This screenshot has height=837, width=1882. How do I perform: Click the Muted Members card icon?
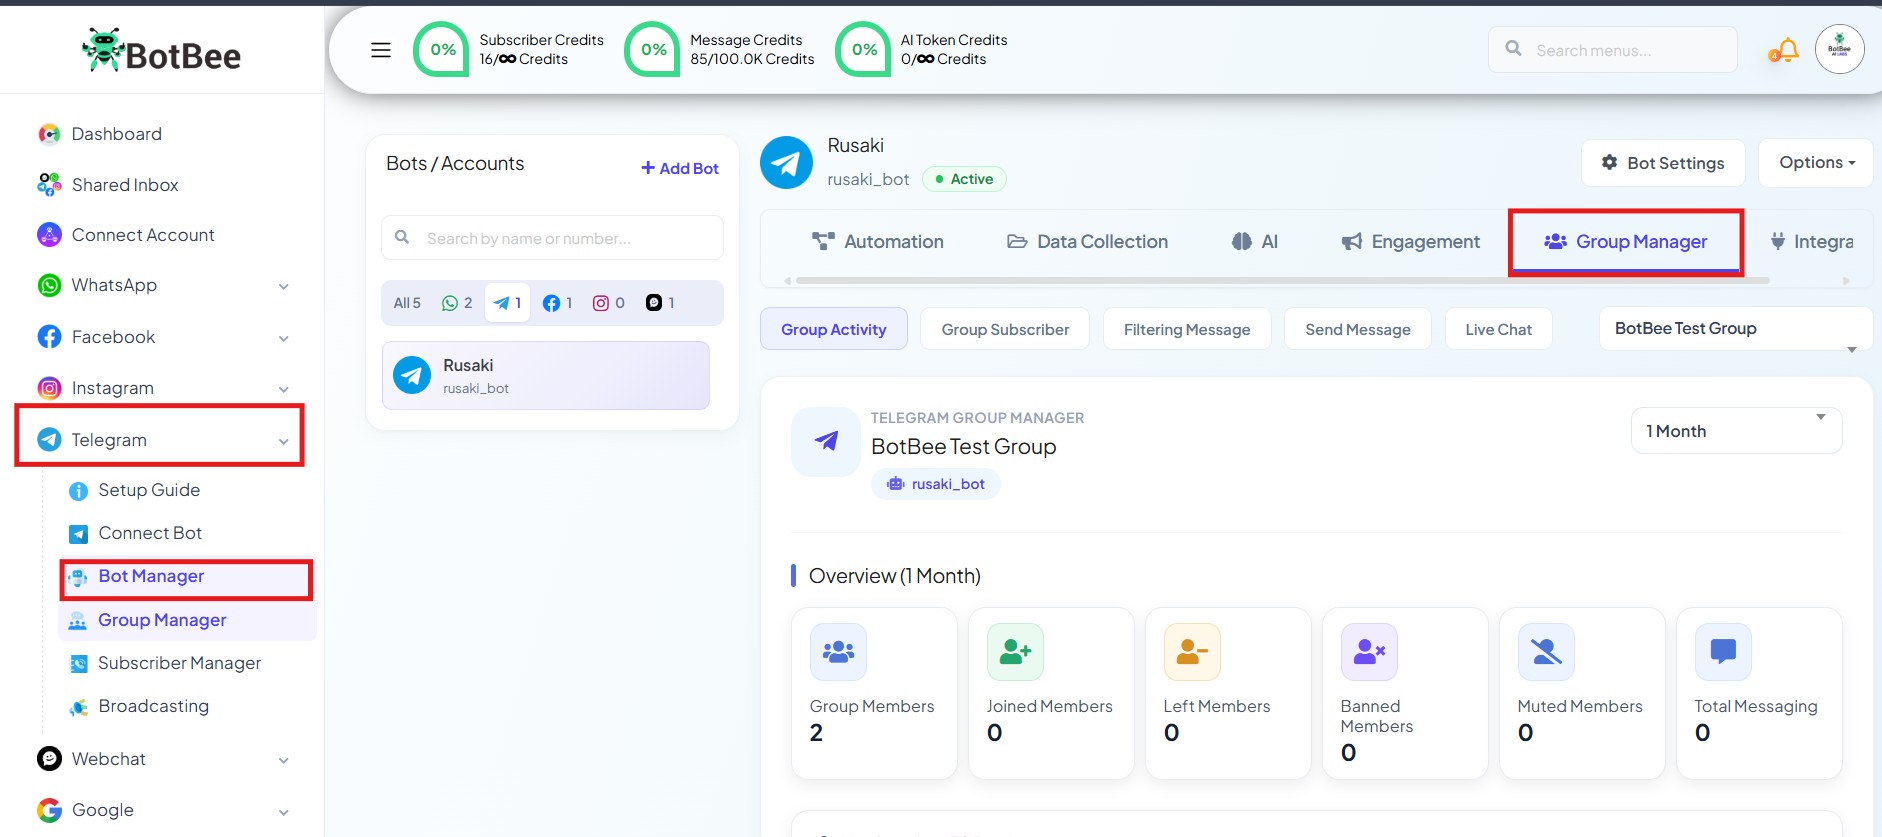(1546, 652)
